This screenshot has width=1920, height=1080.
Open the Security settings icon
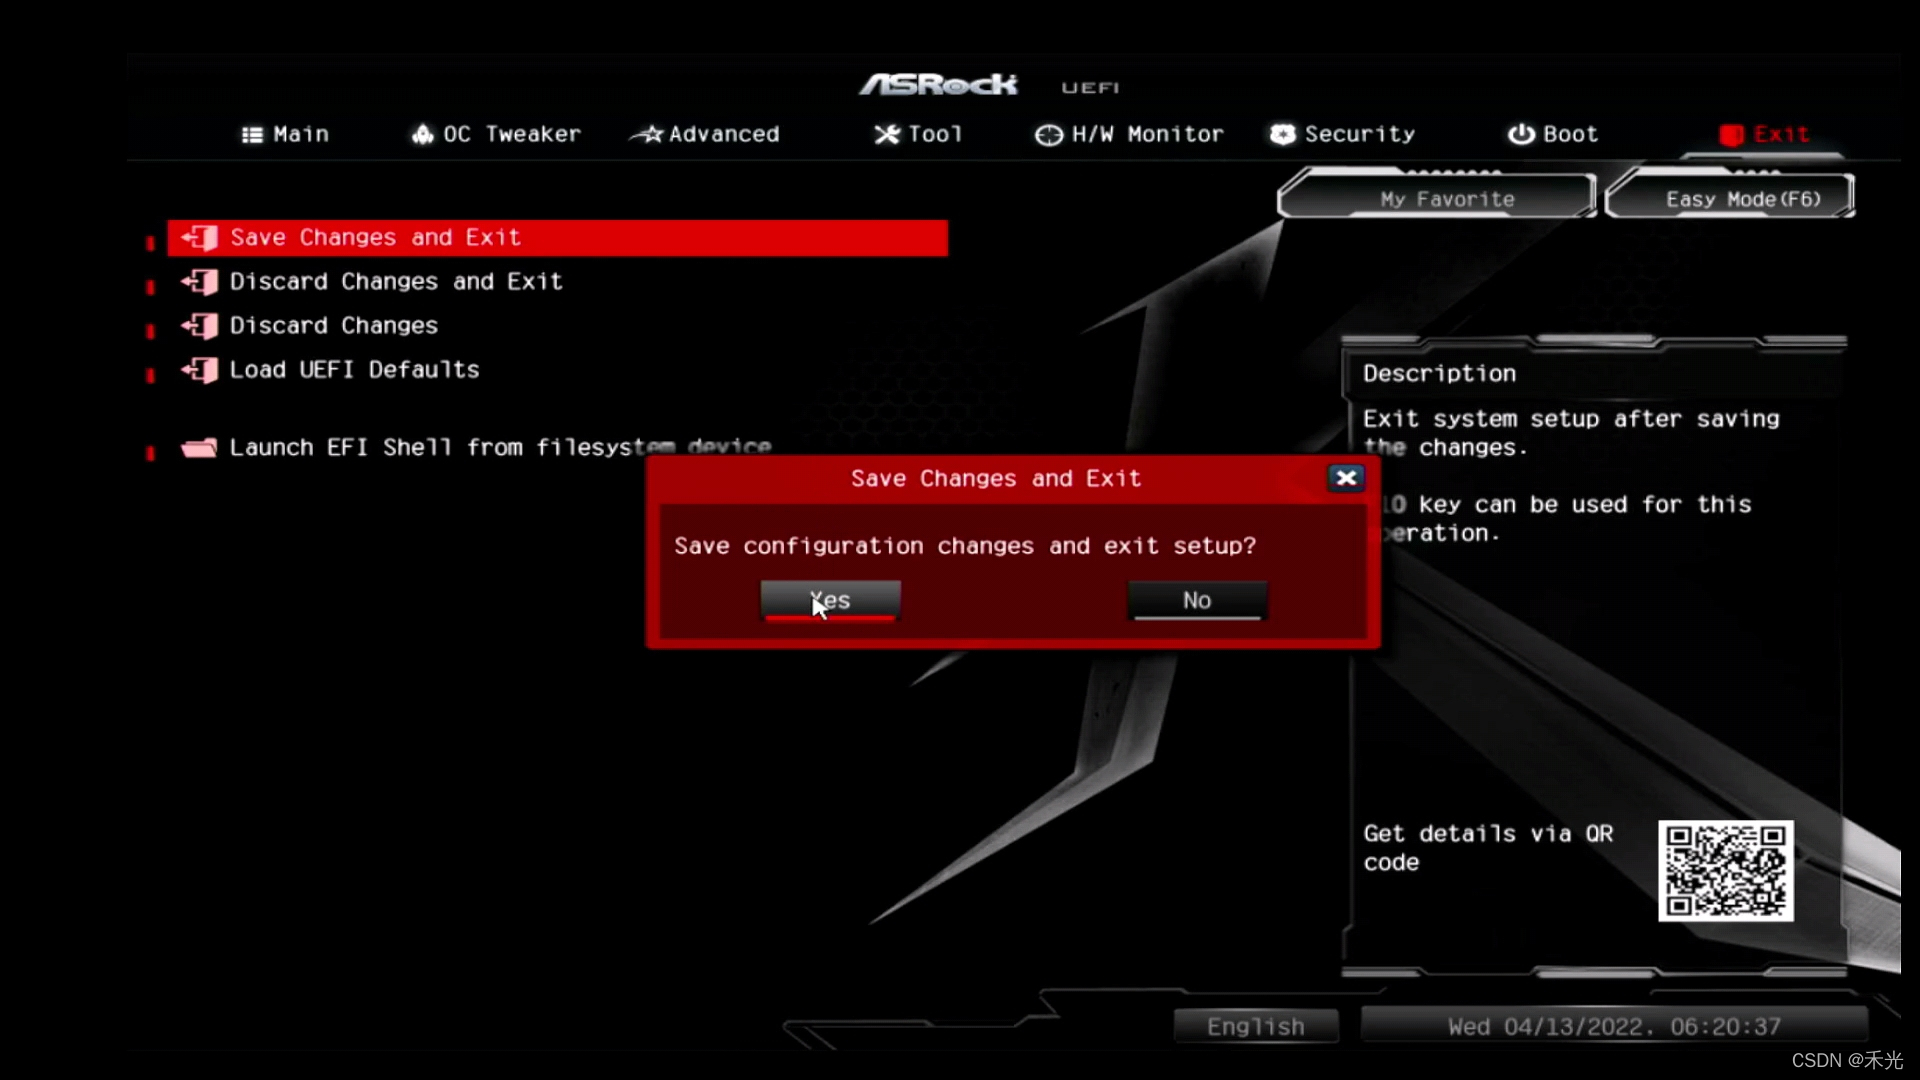[1279, 133]
